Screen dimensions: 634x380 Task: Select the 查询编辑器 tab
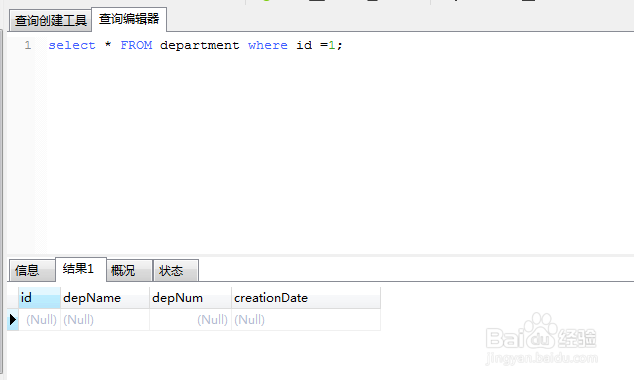(129, 19)
